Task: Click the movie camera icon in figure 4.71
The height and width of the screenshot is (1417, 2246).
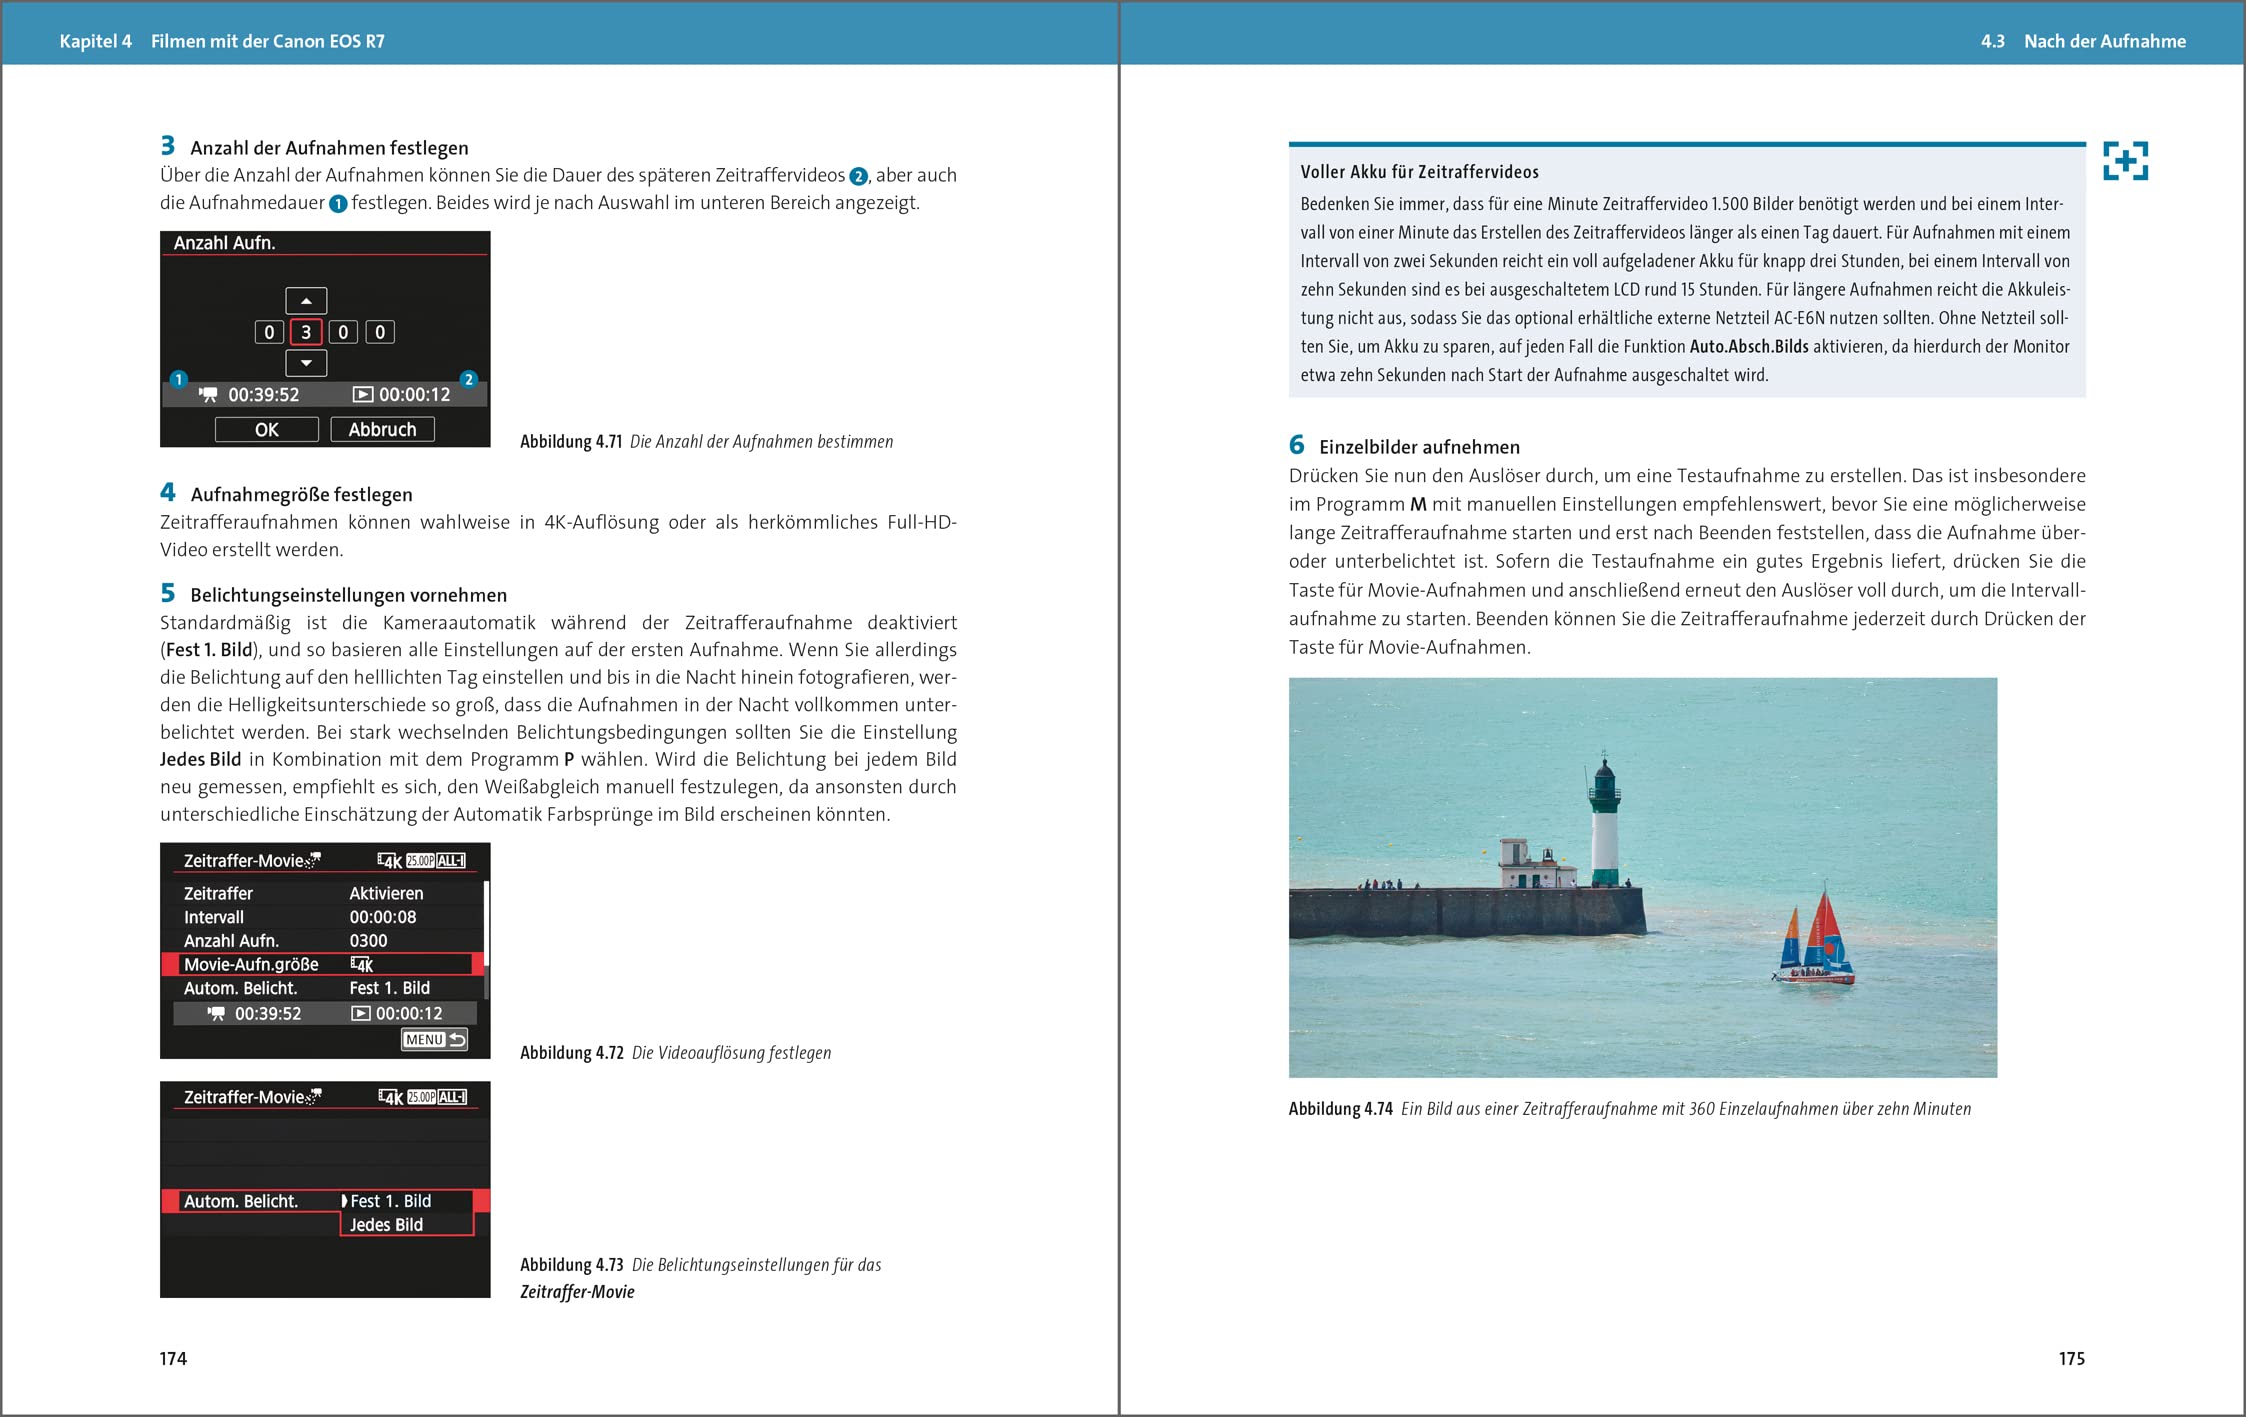Action: pyautogui.click(x=208, y=395)
